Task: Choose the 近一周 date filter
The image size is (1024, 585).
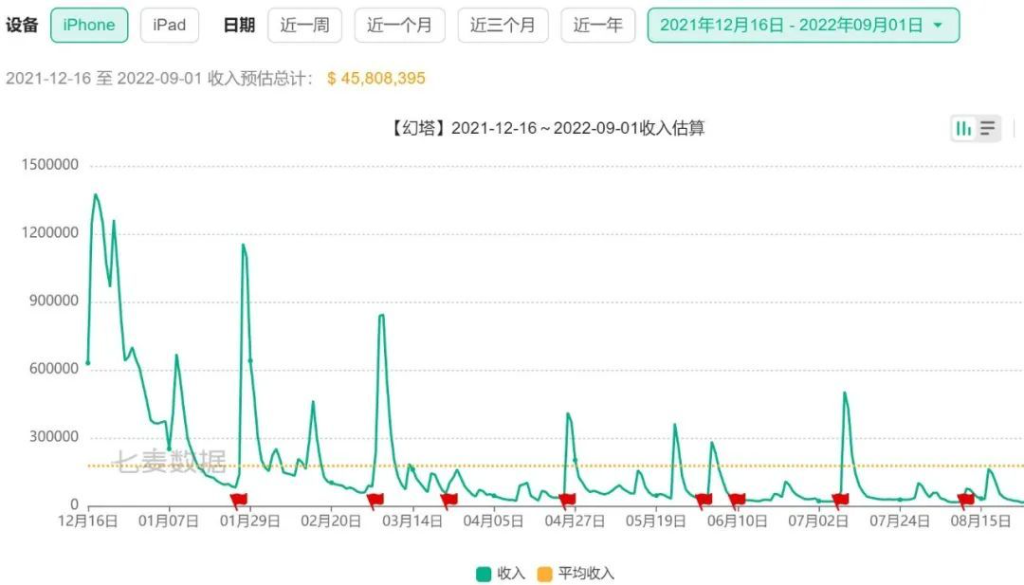Action: [305, 25]
